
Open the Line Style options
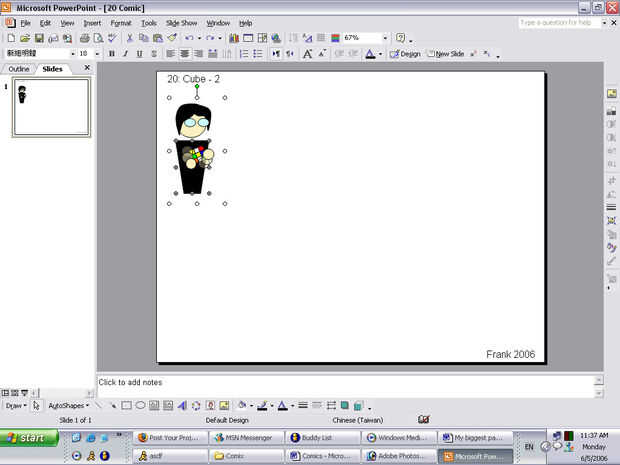coord(303,405)
